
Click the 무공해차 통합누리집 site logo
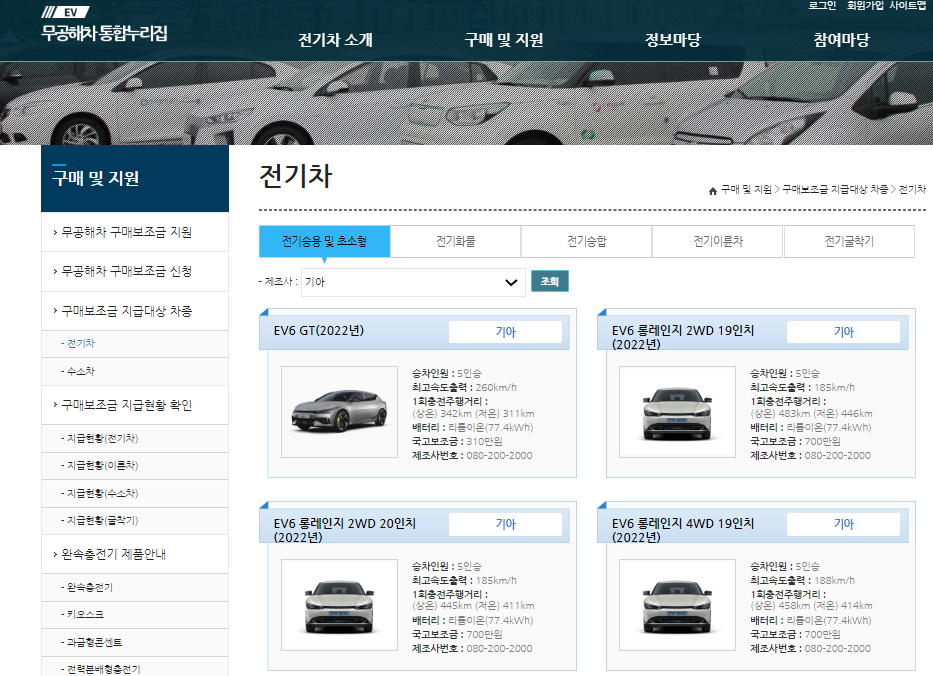point(104,24)
